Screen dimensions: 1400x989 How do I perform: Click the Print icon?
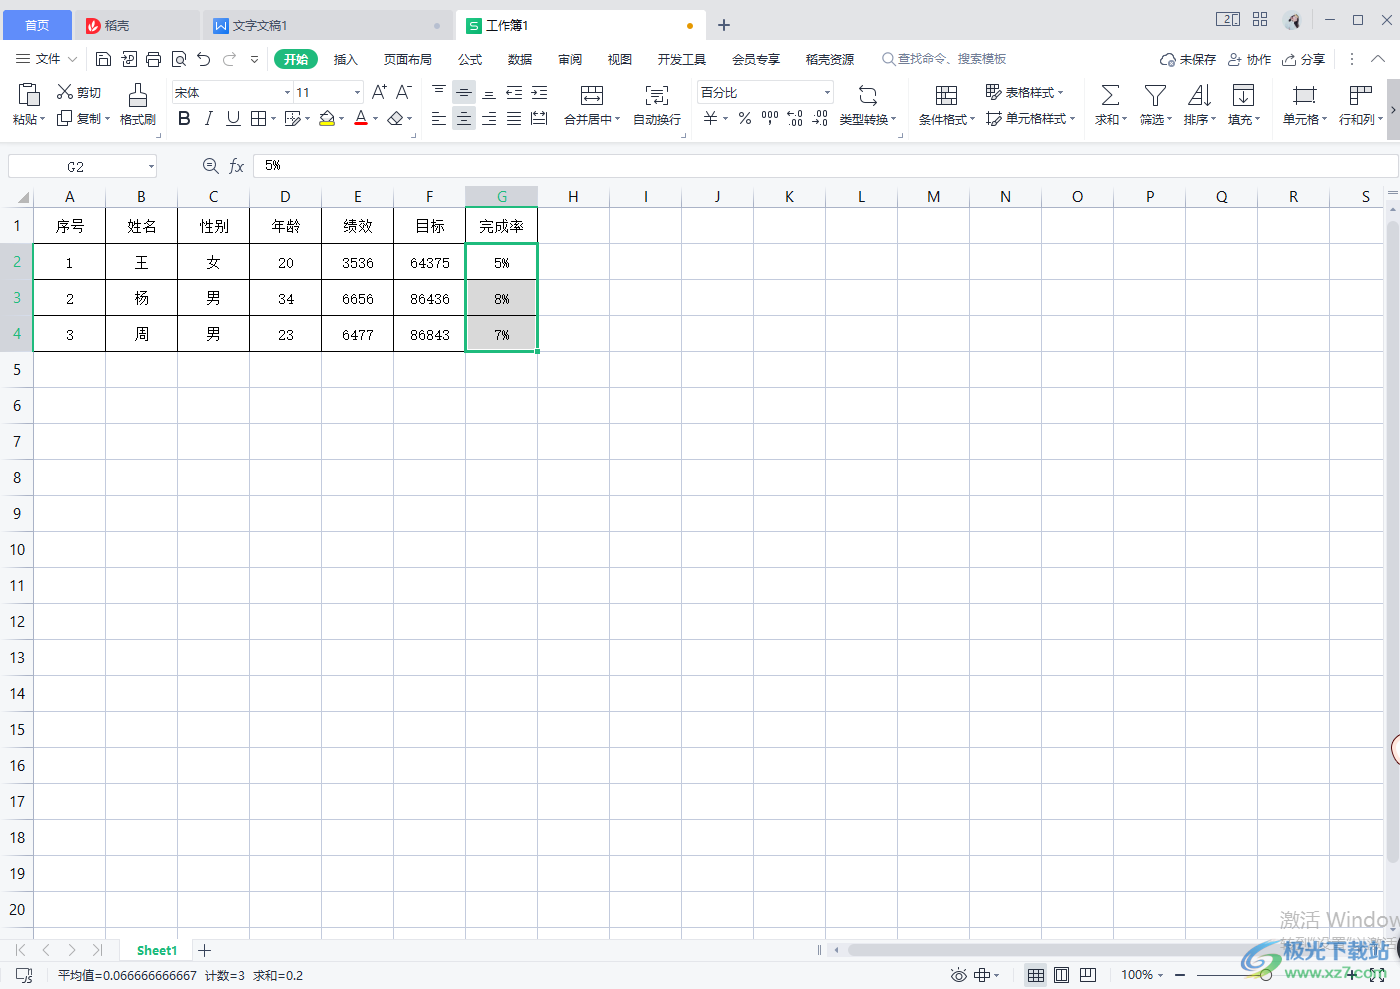pyautogui.click(x=153, y=59)
